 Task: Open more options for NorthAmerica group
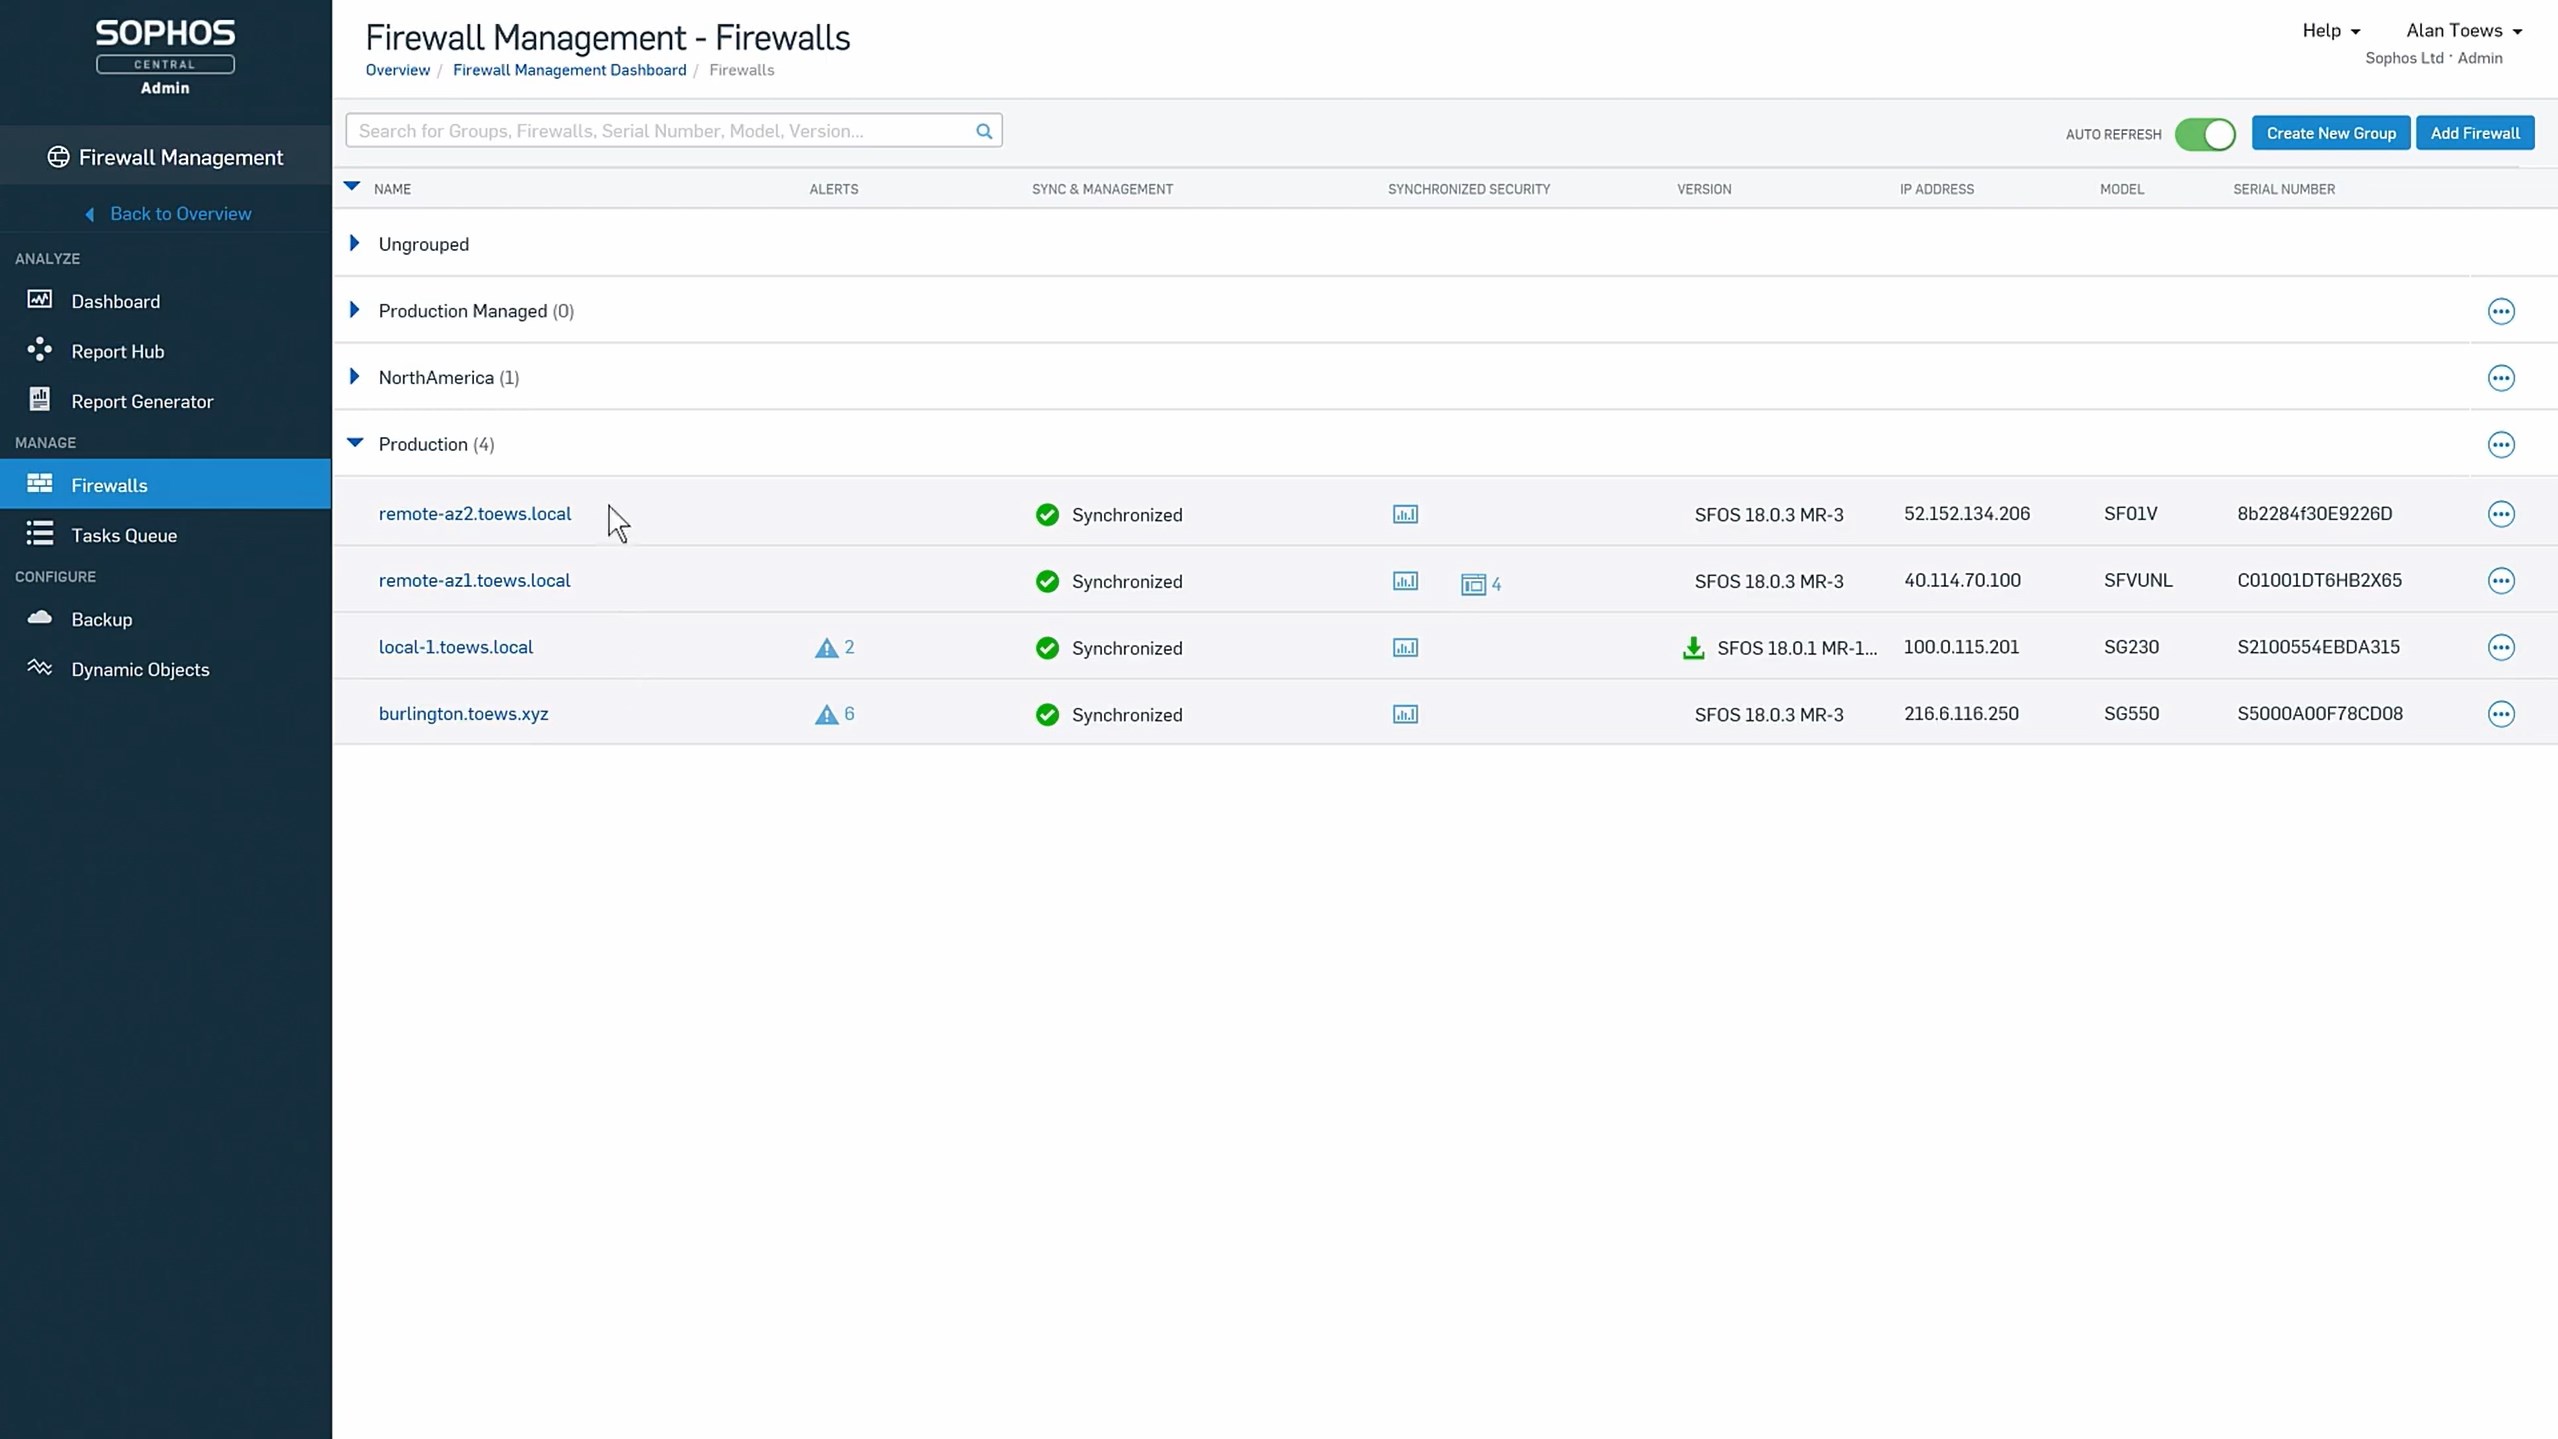click(2500, 378)
